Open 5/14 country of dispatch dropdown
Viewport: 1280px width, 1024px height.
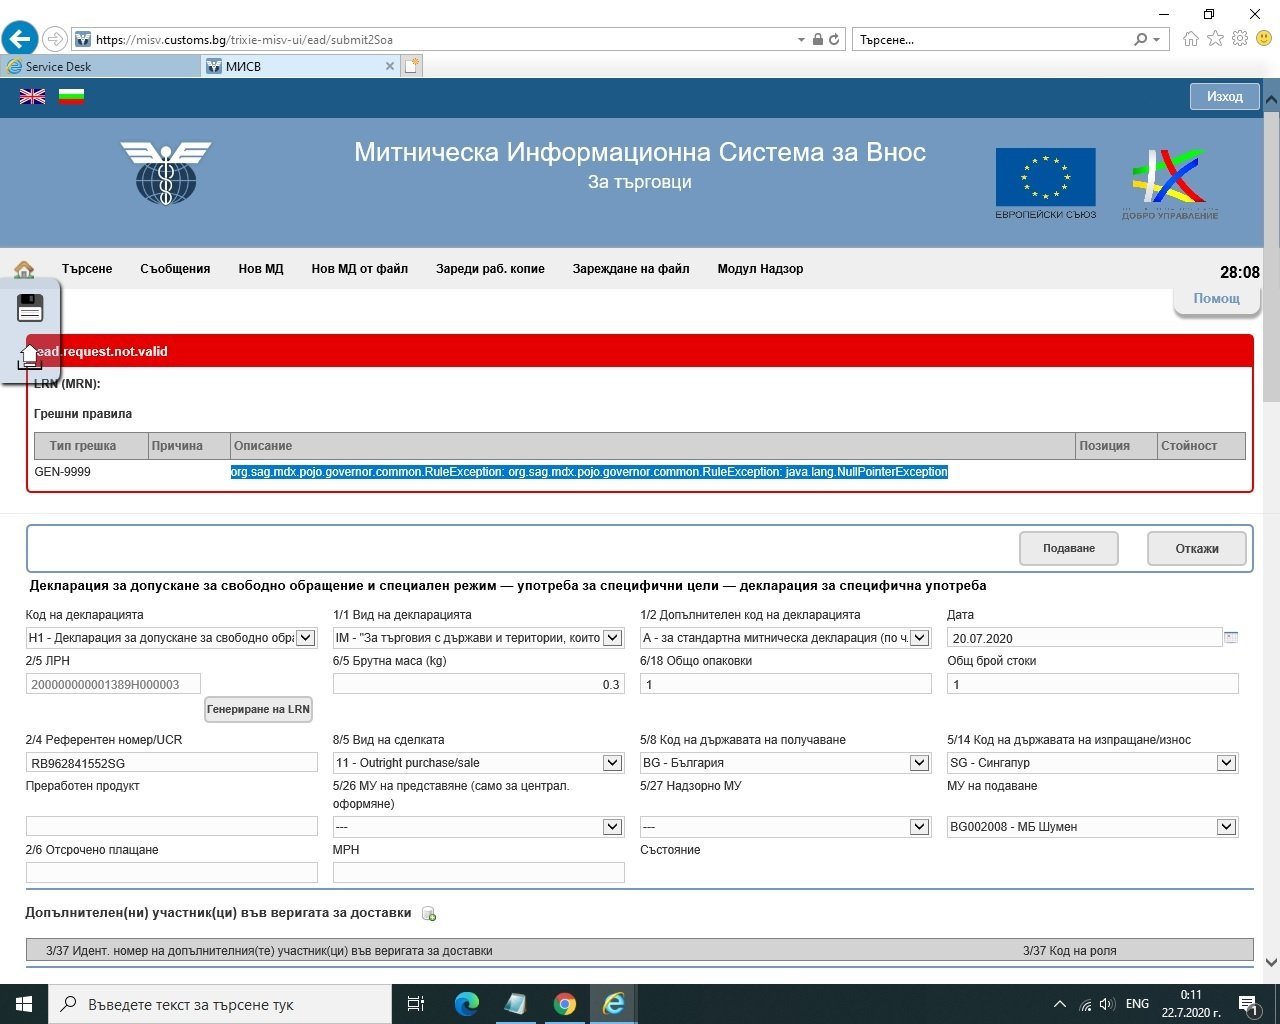1226,763
